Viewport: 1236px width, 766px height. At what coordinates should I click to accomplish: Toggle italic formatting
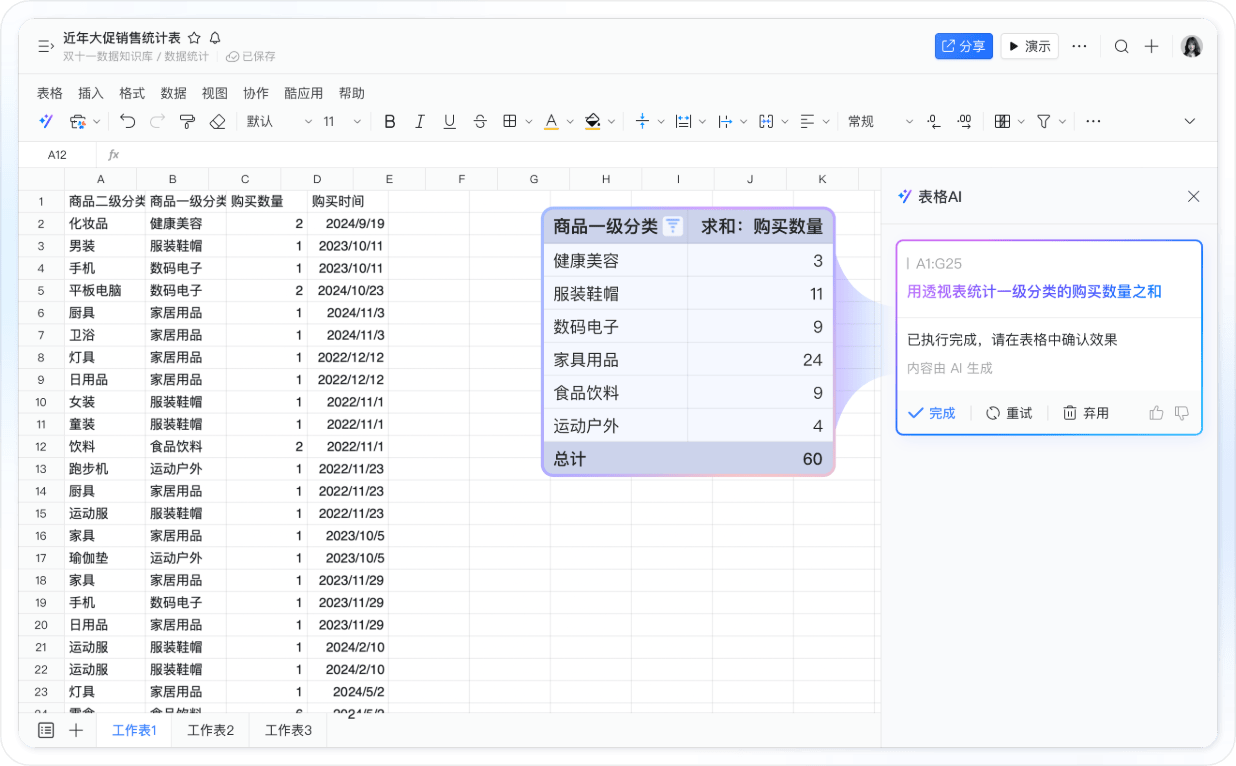tap(420, 121)
